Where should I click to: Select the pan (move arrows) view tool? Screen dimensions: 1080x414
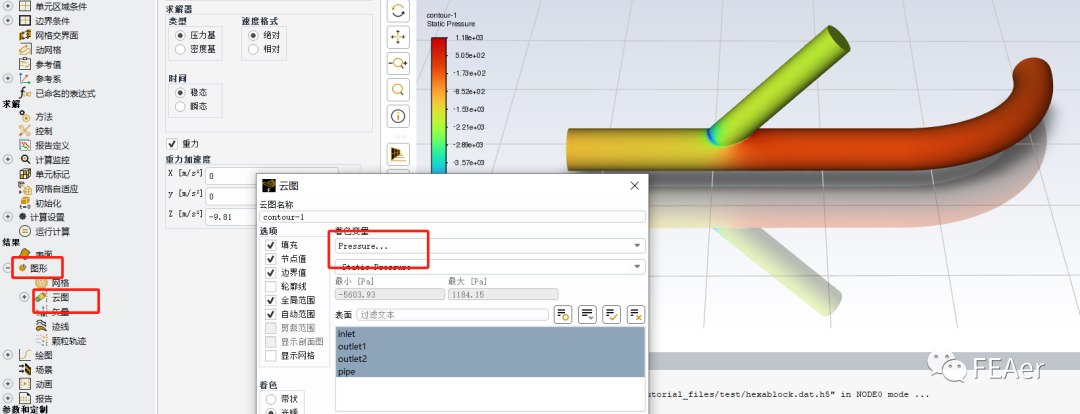click(399, 37)
